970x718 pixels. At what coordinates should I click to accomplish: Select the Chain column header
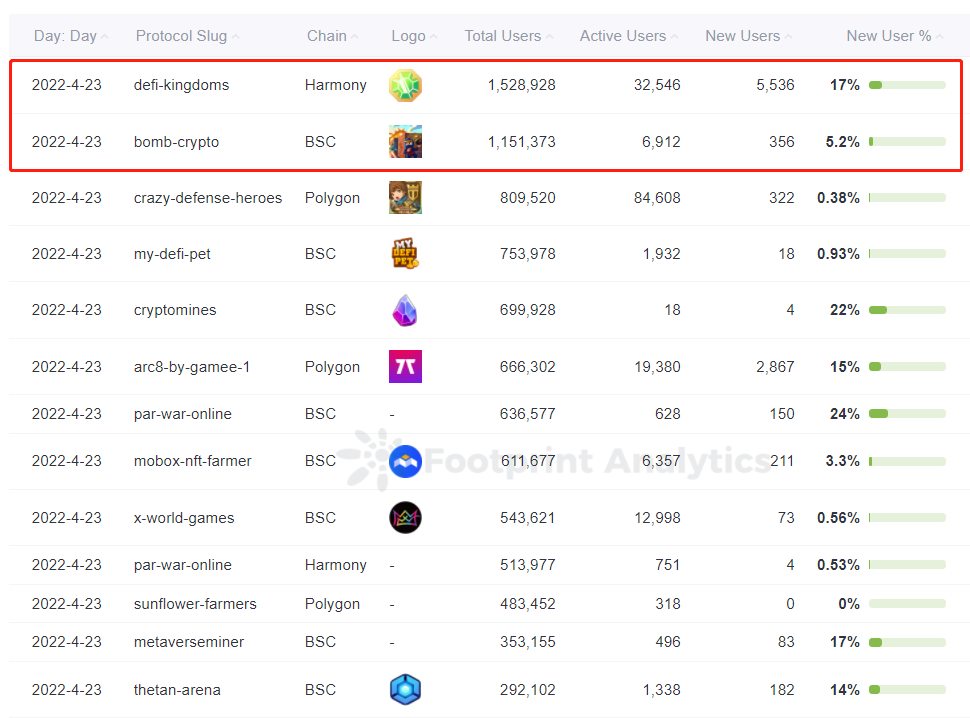point(326,36)
